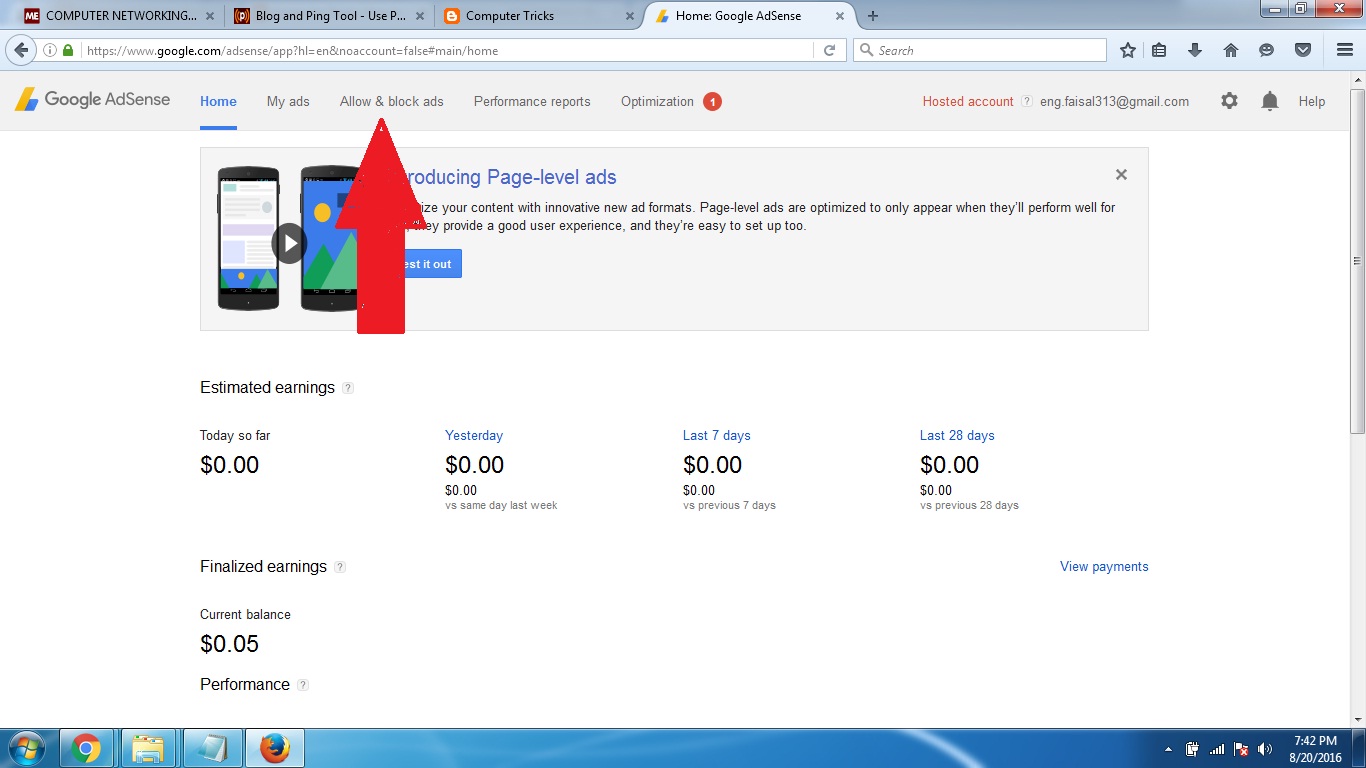This screenshot has height=768, width=1366.
Task: Open the Firefox downloads arrow icon
Action: [x=1194, y=50]
